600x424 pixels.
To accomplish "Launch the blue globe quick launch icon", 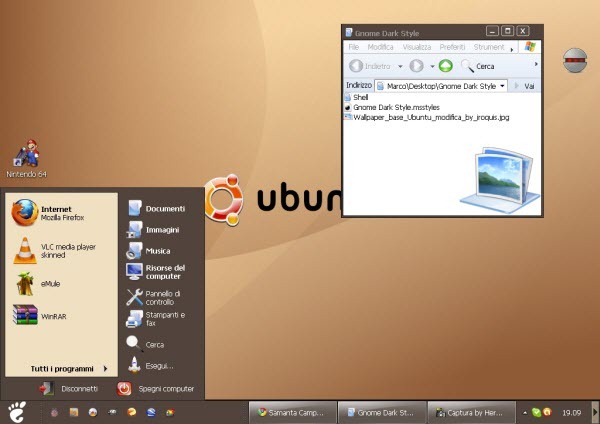I will point(151,412).
